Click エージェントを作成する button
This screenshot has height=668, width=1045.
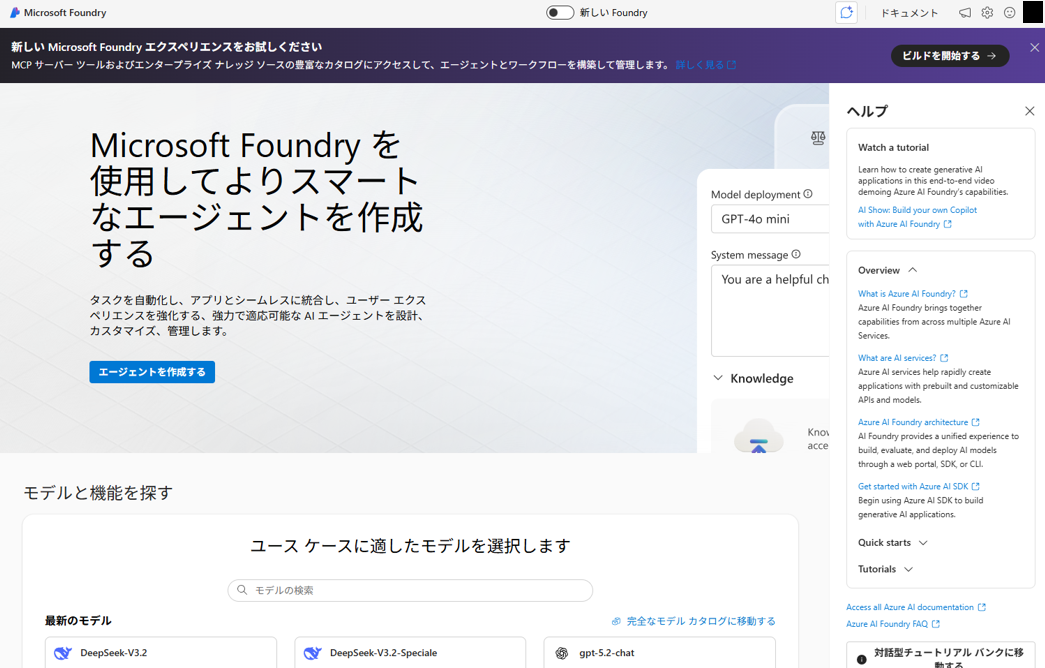(152, 372)
